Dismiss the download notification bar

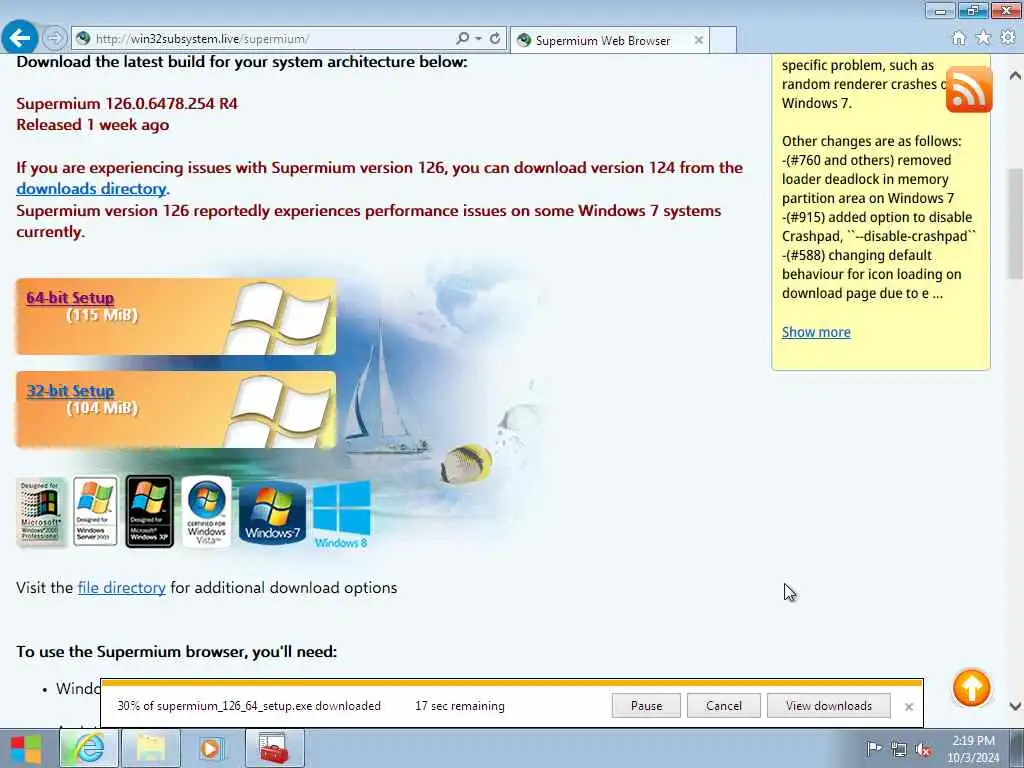pos(908,707)
